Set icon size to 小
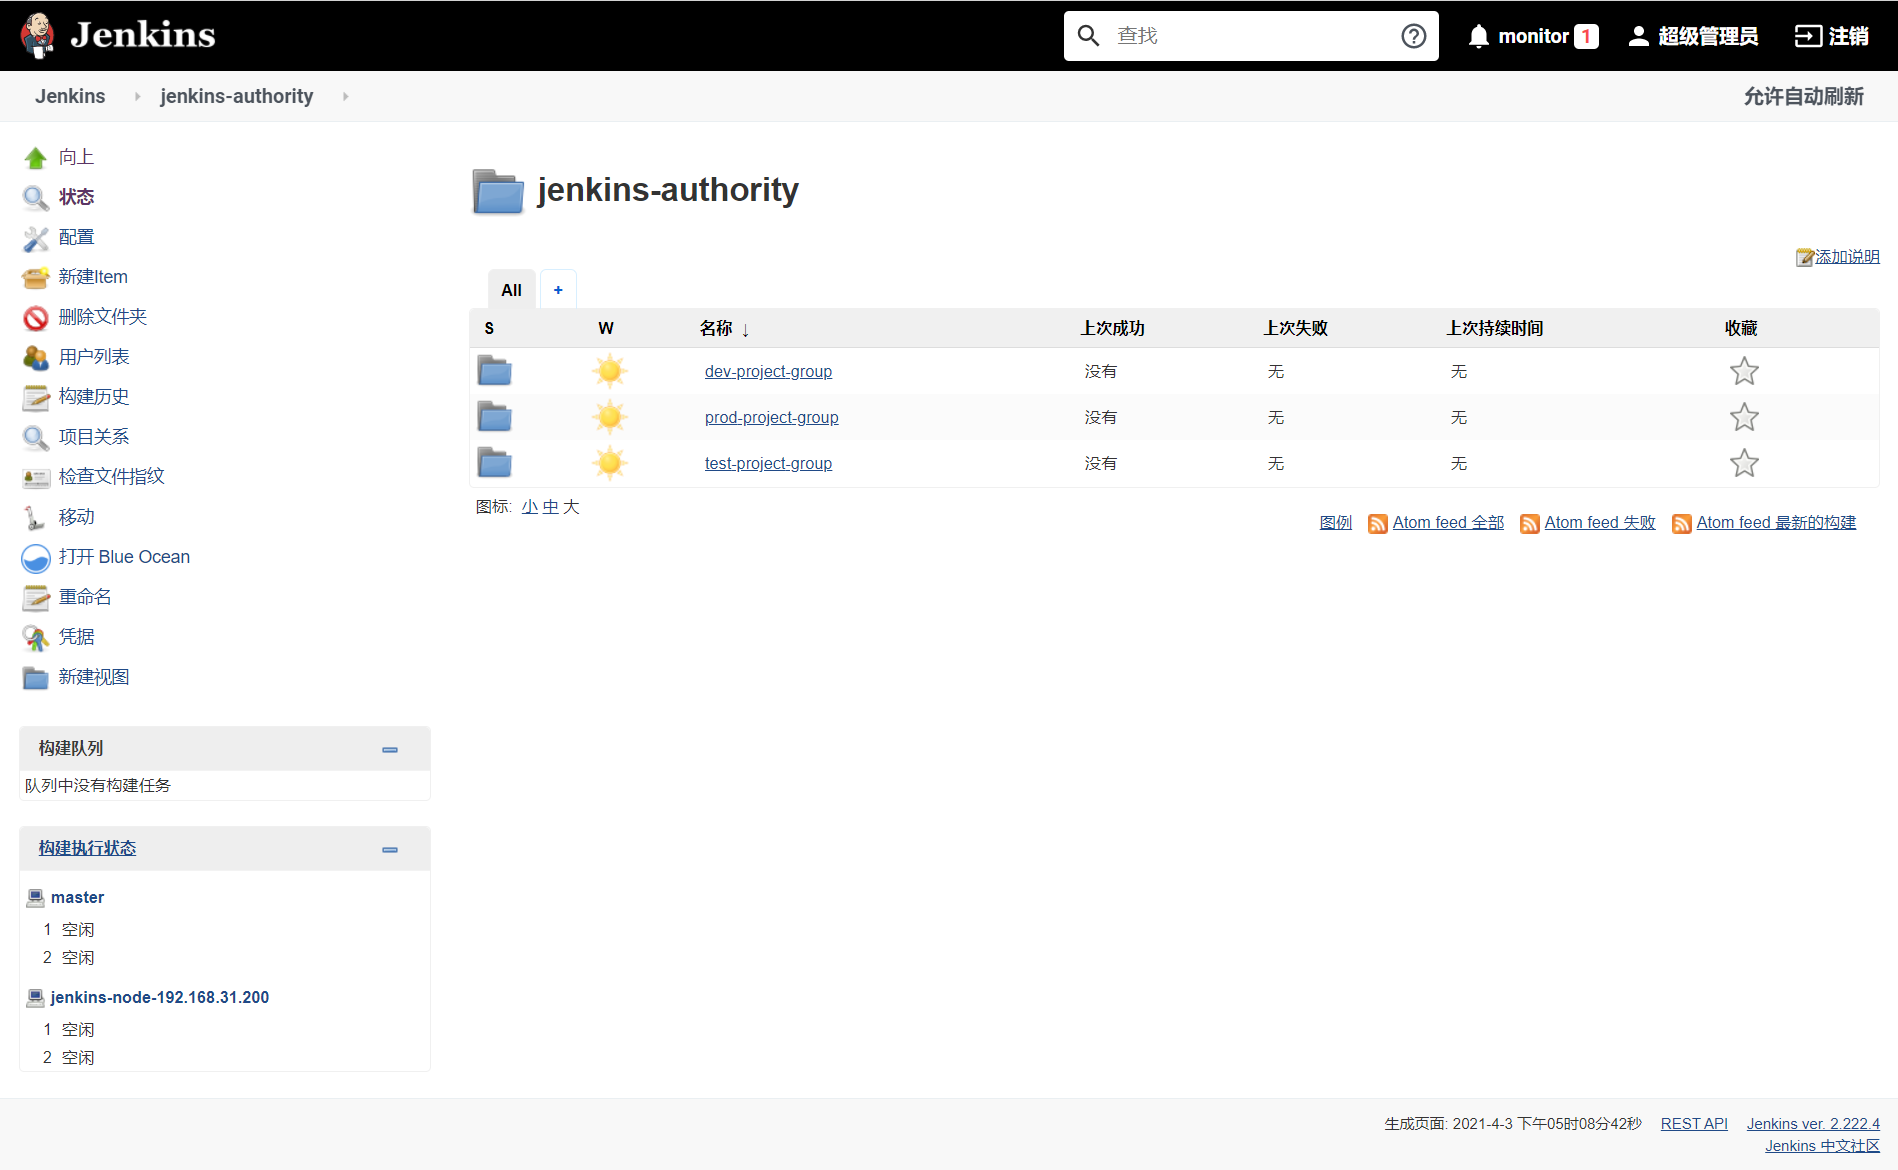Screen dimensions: 1898x1170 (530, 507)
